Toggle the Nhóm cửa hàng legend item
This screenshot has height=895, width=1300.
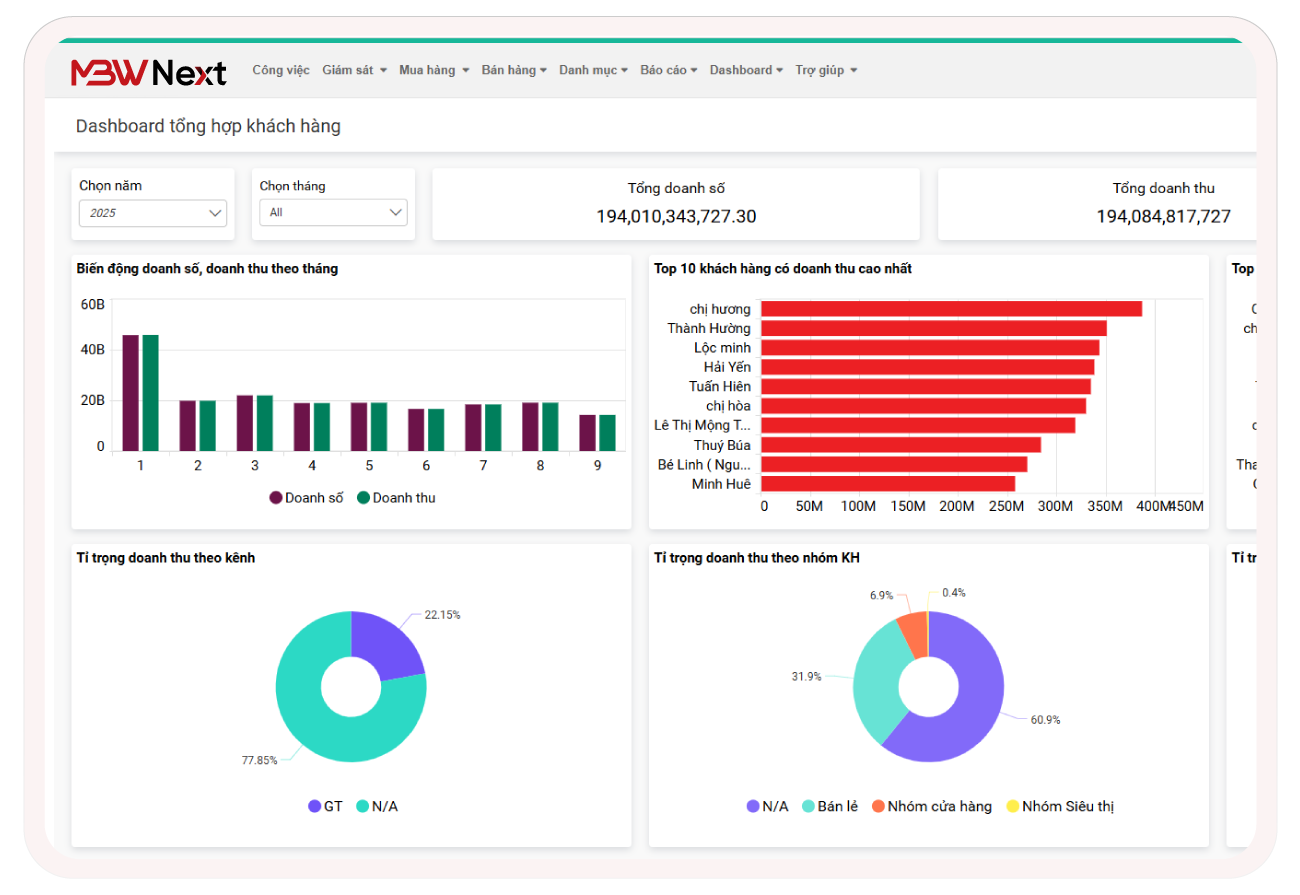(x=930, y=806)
